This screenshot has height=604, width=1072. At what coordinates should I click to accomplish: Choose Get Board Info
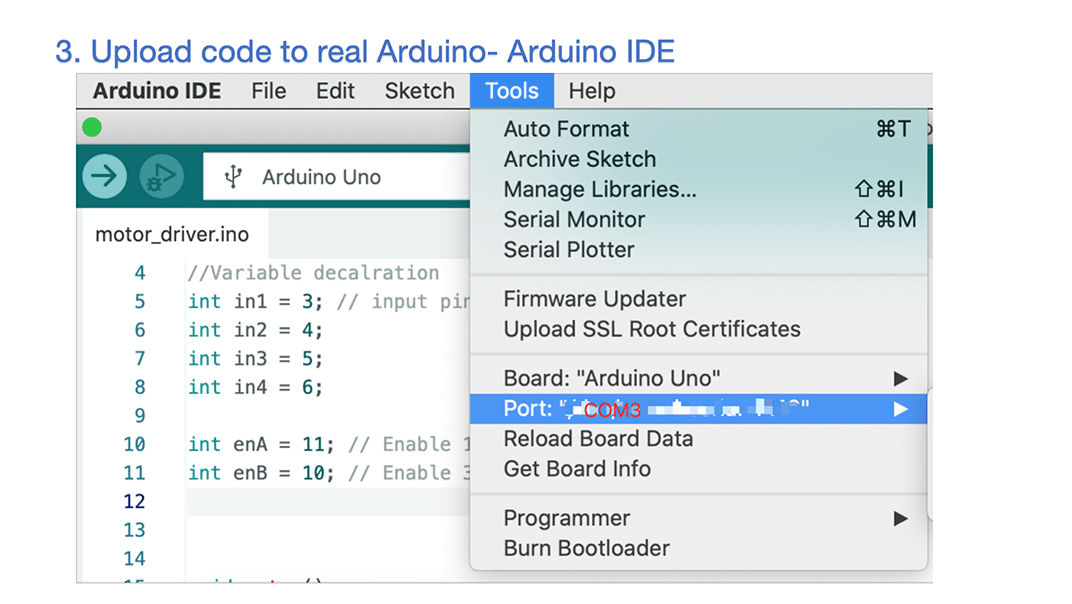699,469
